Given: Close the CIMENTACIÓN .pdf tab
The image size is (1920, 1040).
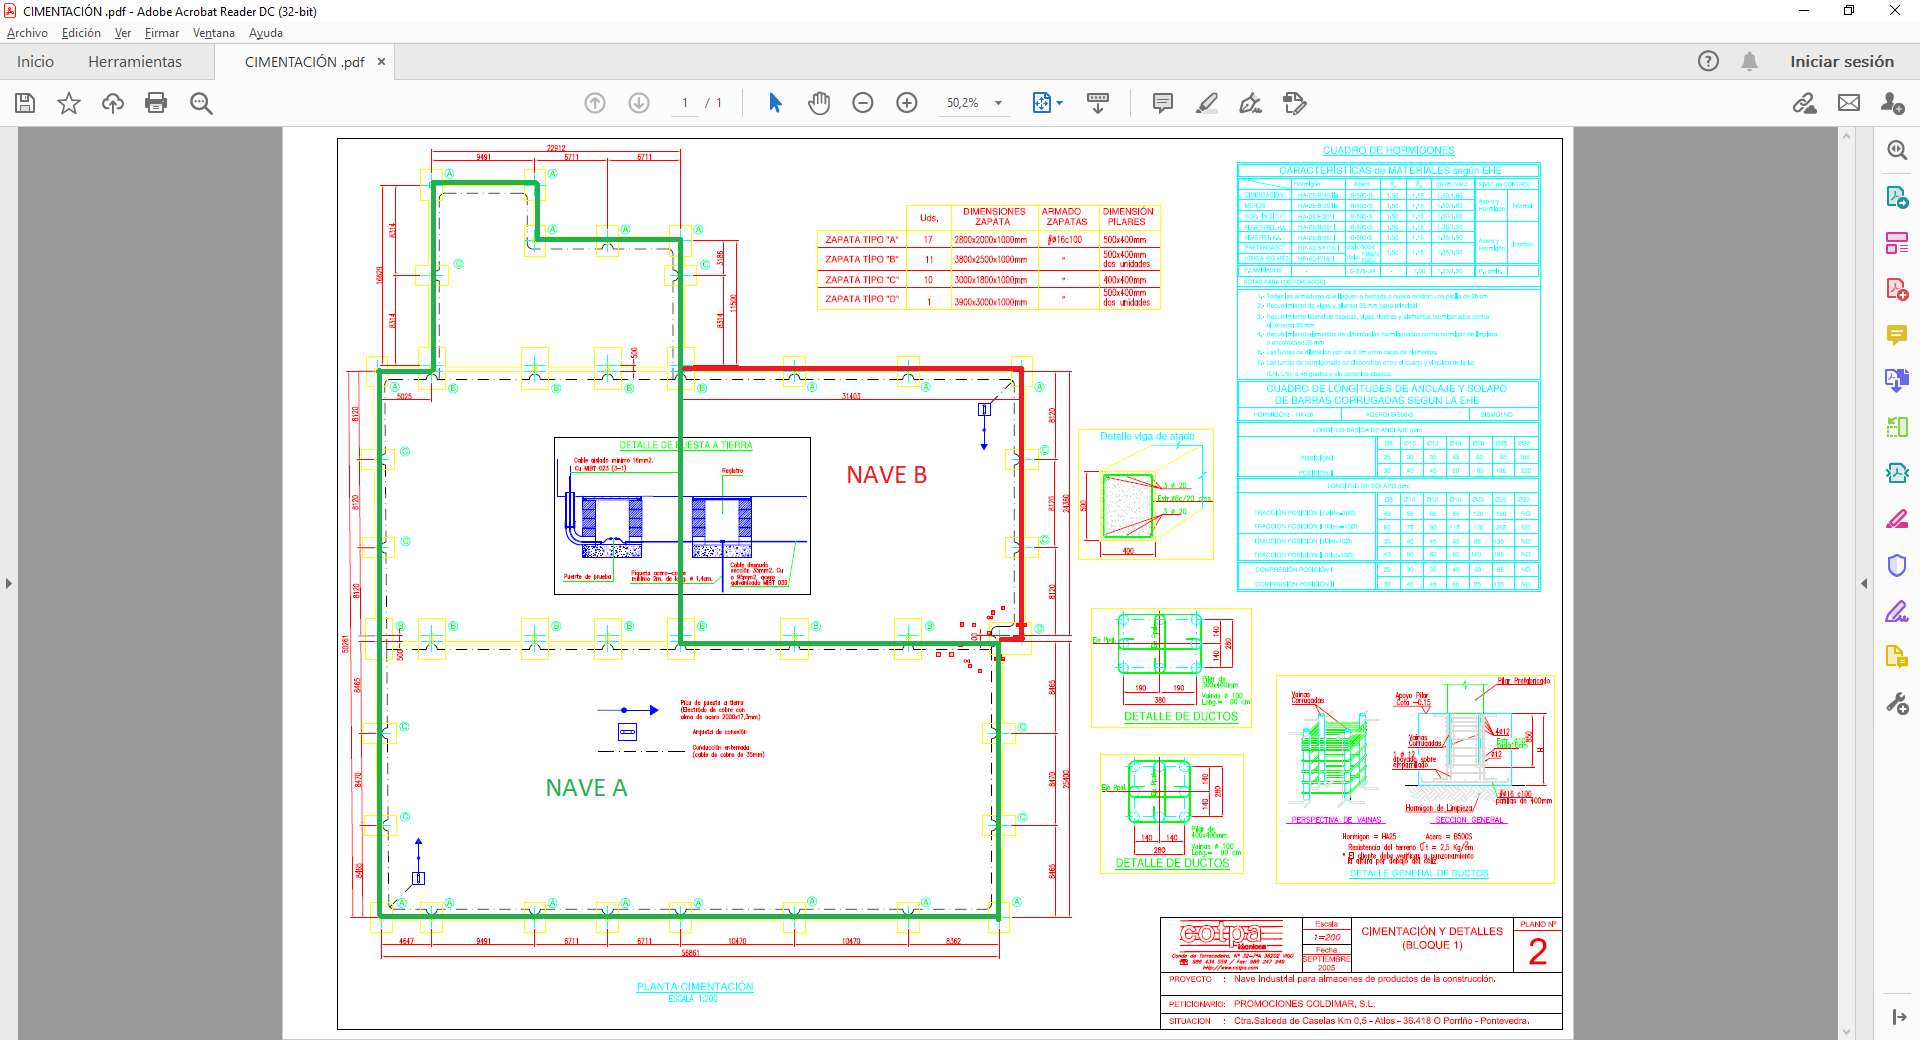Looking at the screenshot, I should (381, 62).
